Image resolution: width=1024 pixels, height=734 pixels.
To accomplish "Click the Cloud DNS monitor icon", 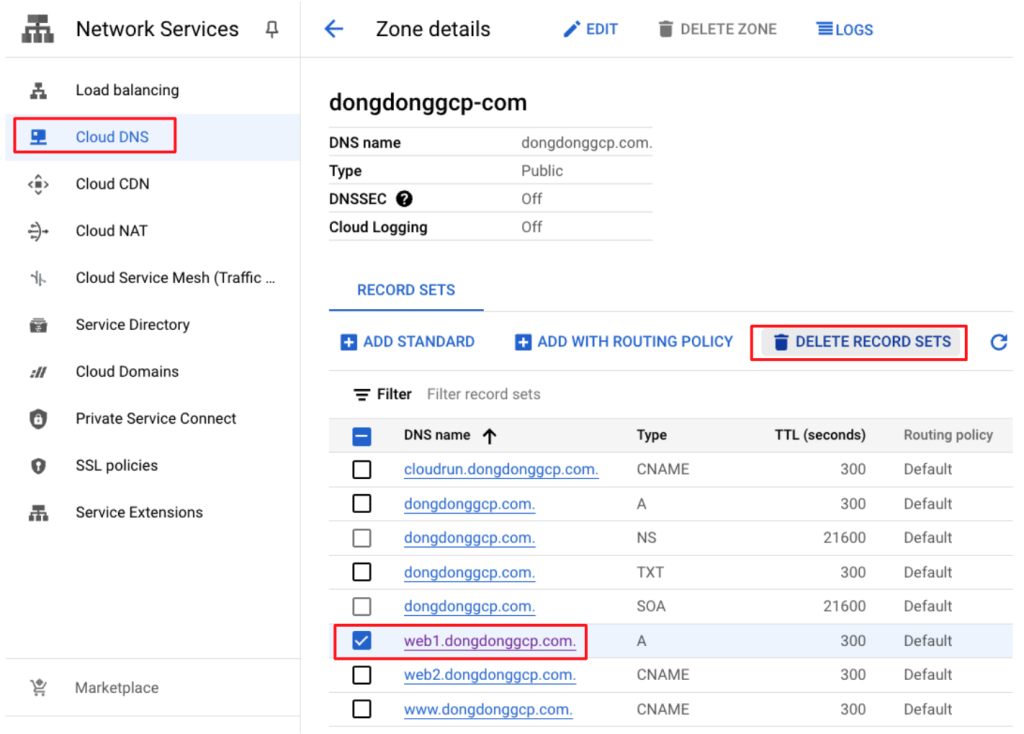I will [39, 137].
